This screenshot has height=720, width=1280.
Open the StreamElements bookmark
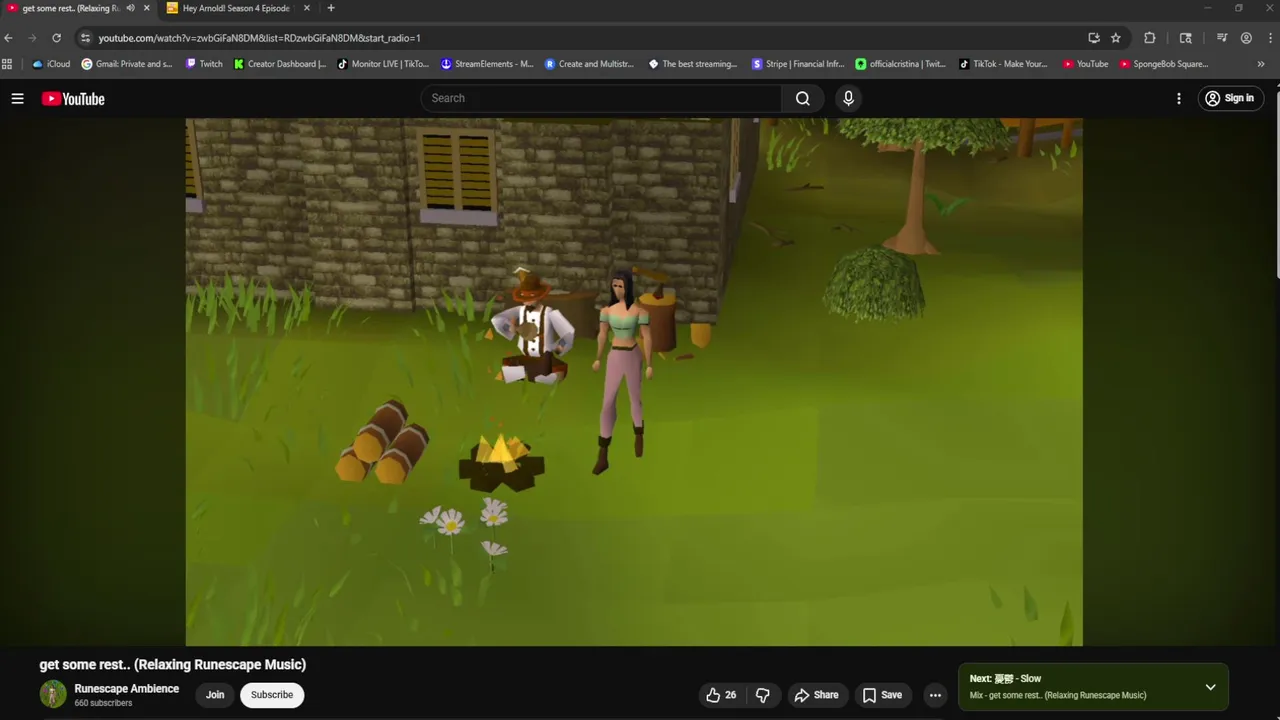coord(487,64)
